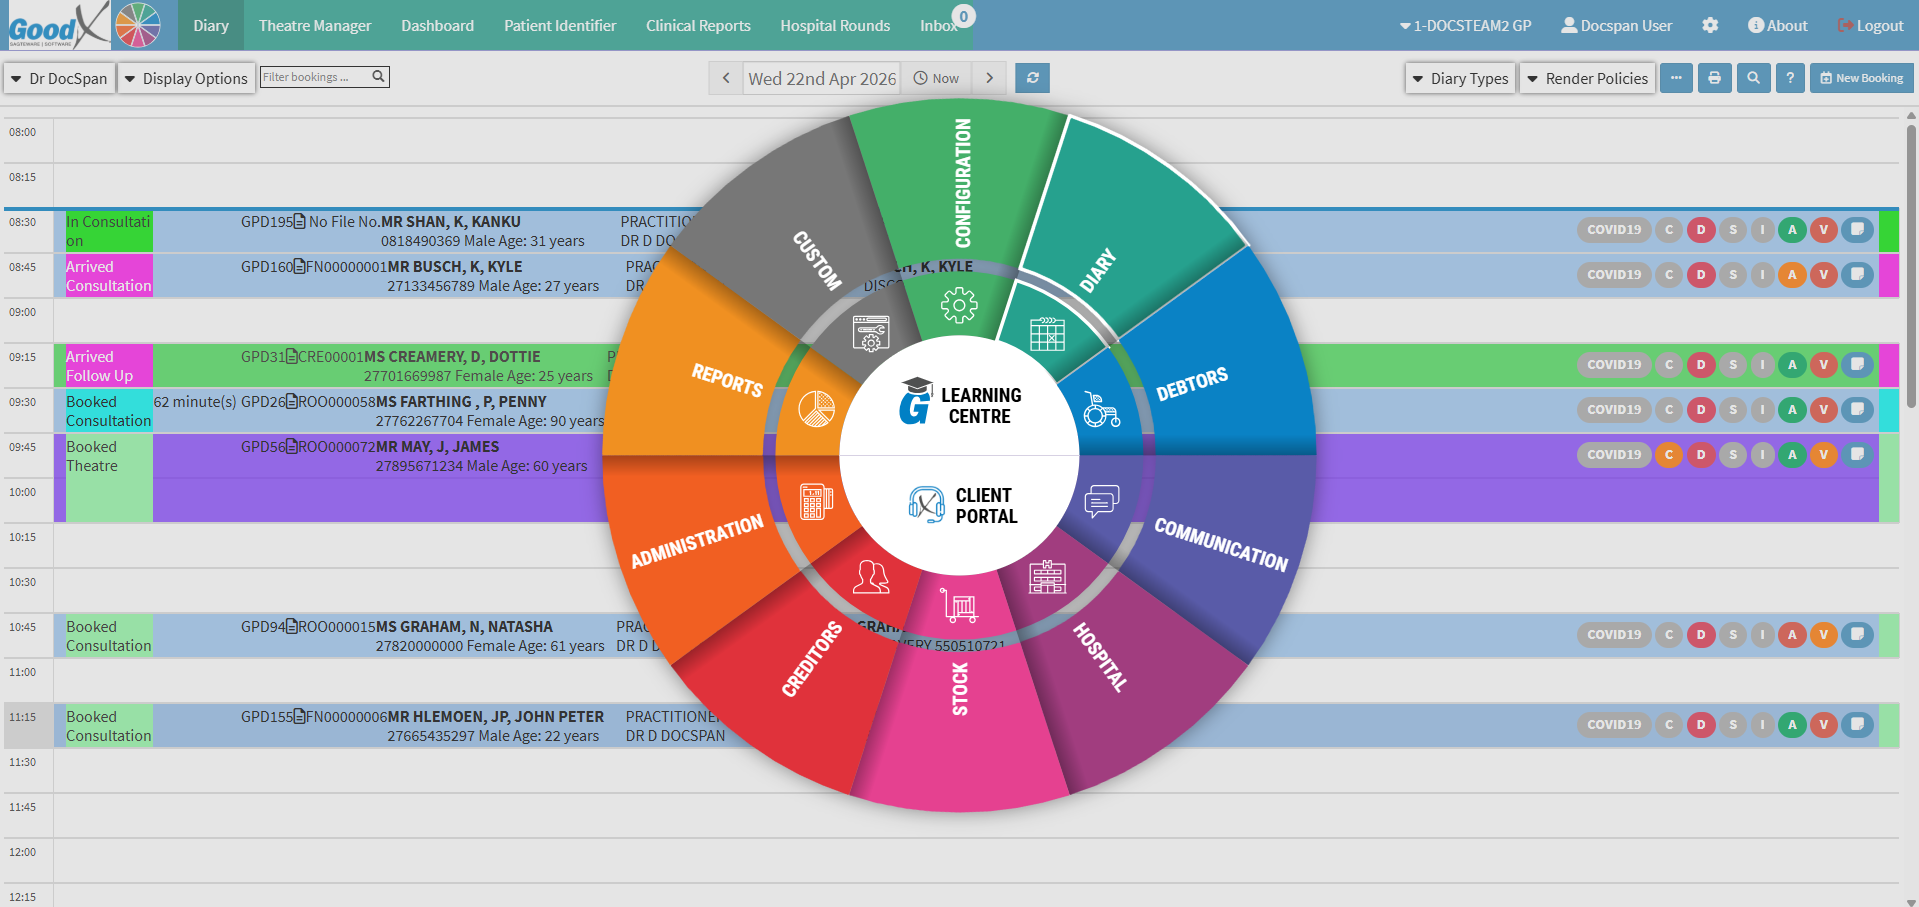This screenshot has height=907, width=1919.
Task: Switch to the Theatre Manager tab
Action: point(315,26)
